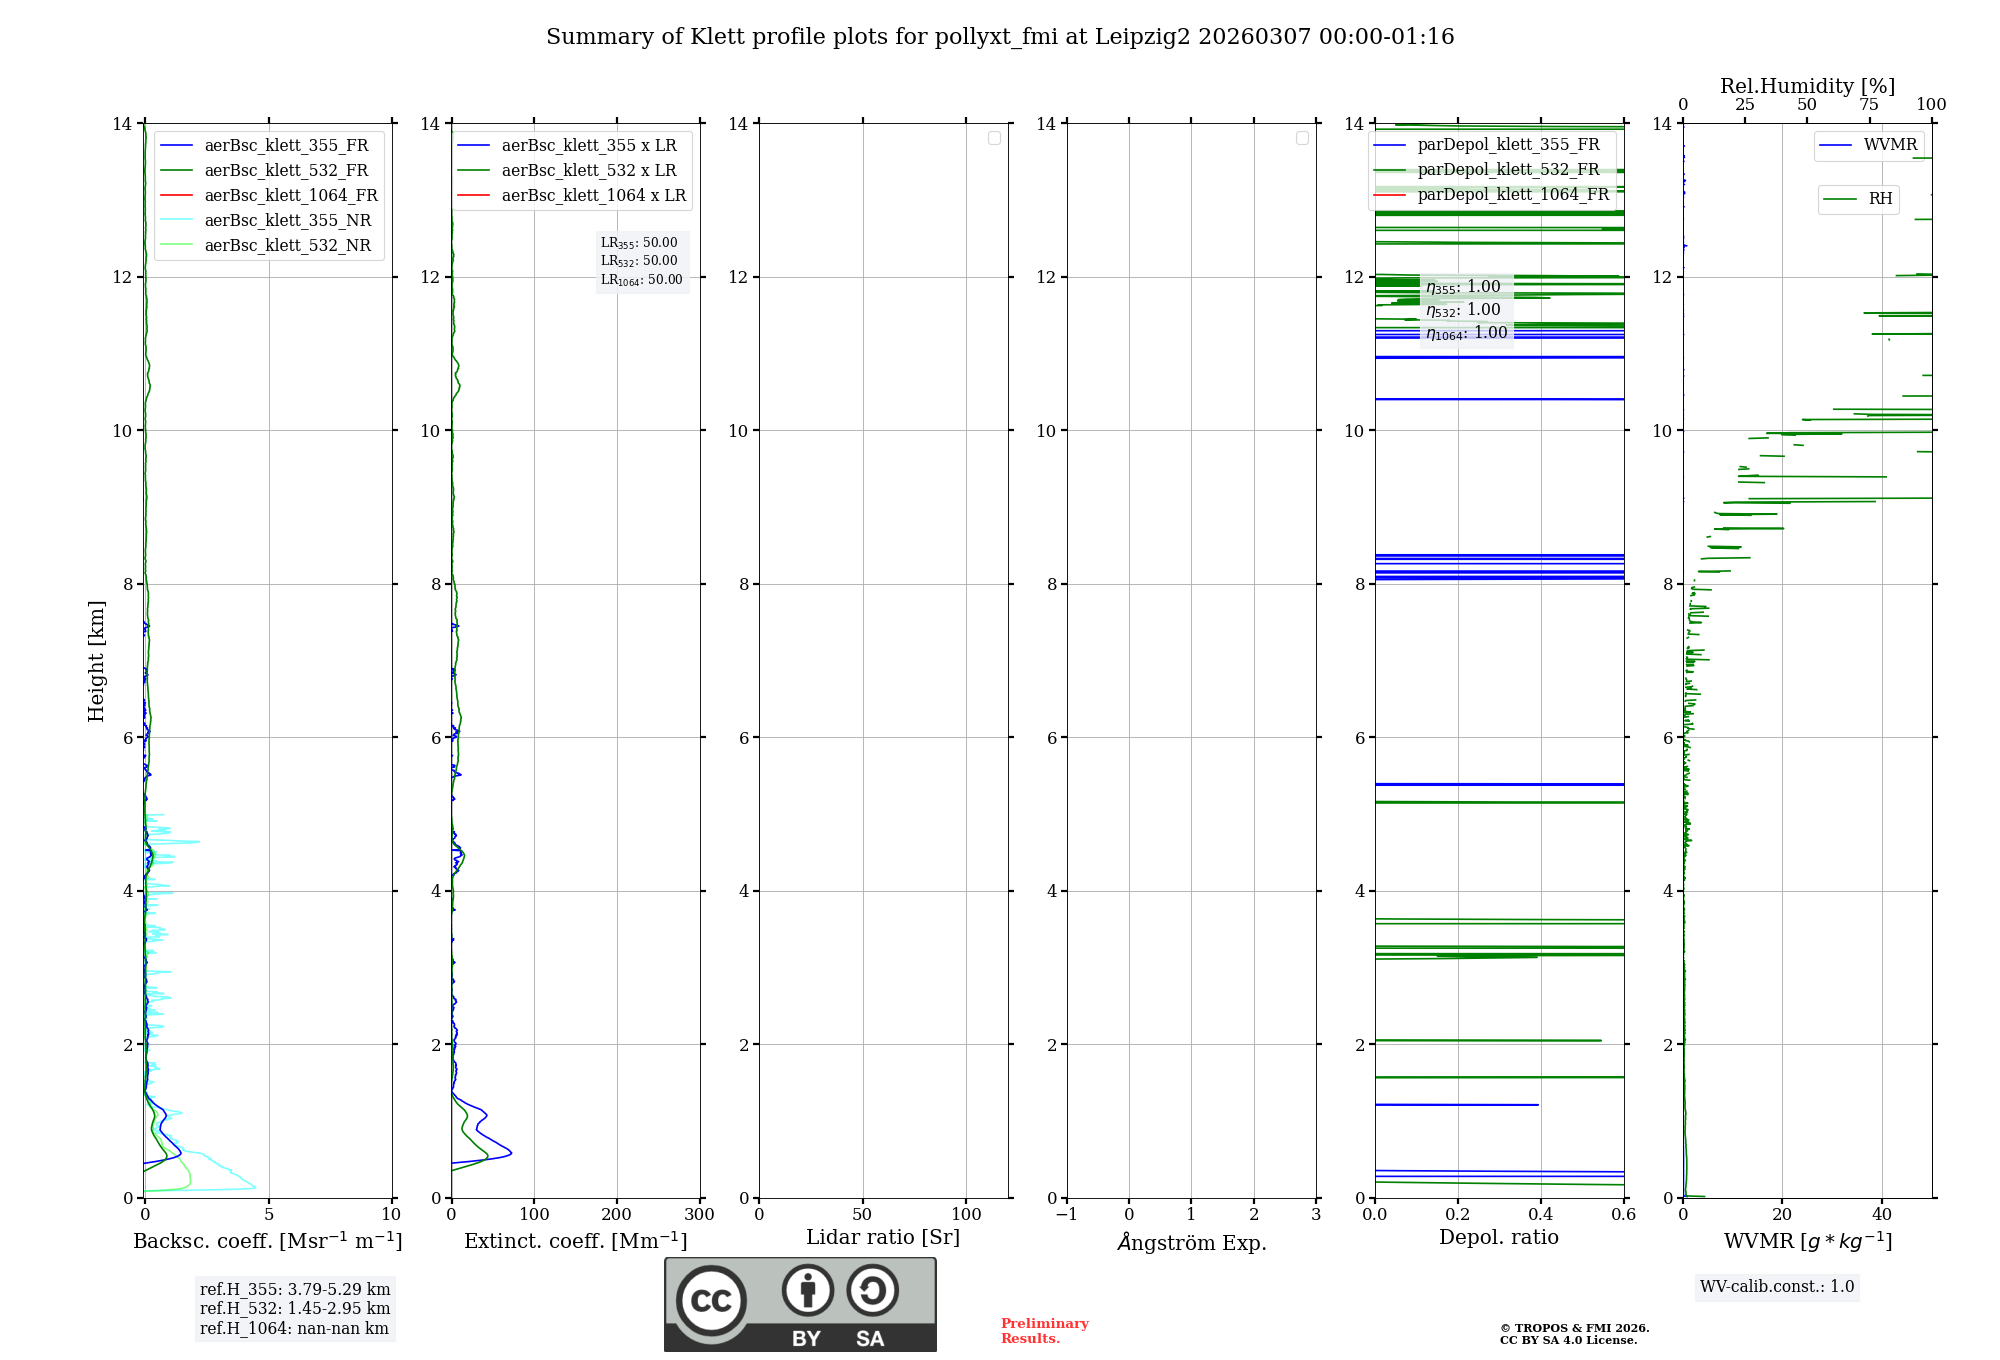Click the η532: 1.00 annotation text
This screenshot has width=2000, height=1360.
(x=1463, y=310)
